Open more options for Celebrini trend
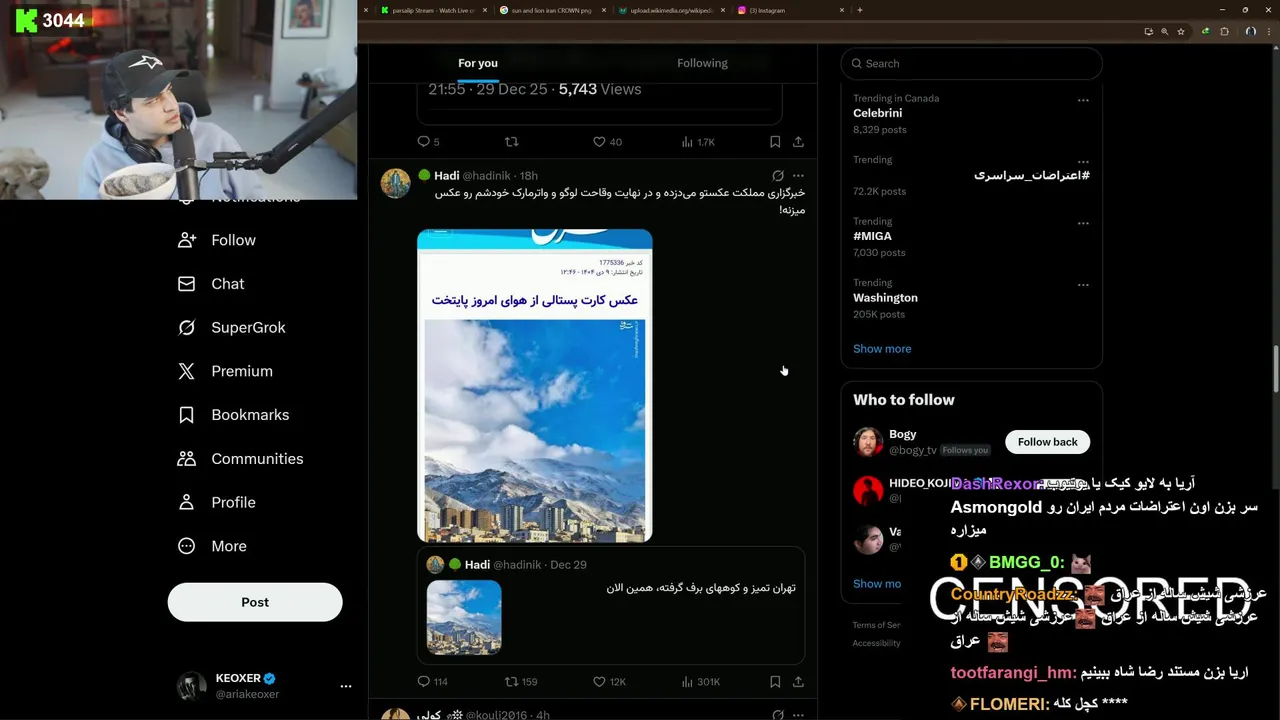The image size is (1280, 720). tap(1083, 100)
